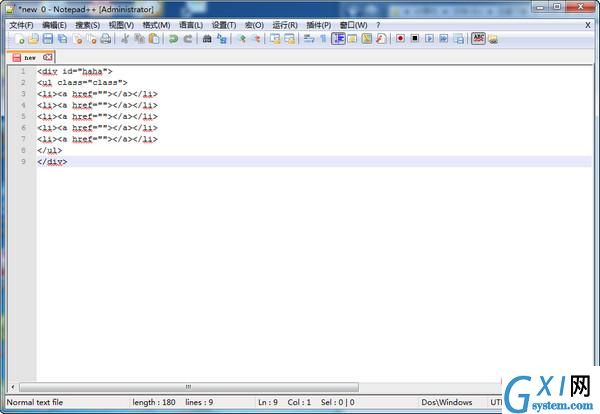Zoom out using the toolbar icon
Viewport: 600px width, 414px height.
256,39
